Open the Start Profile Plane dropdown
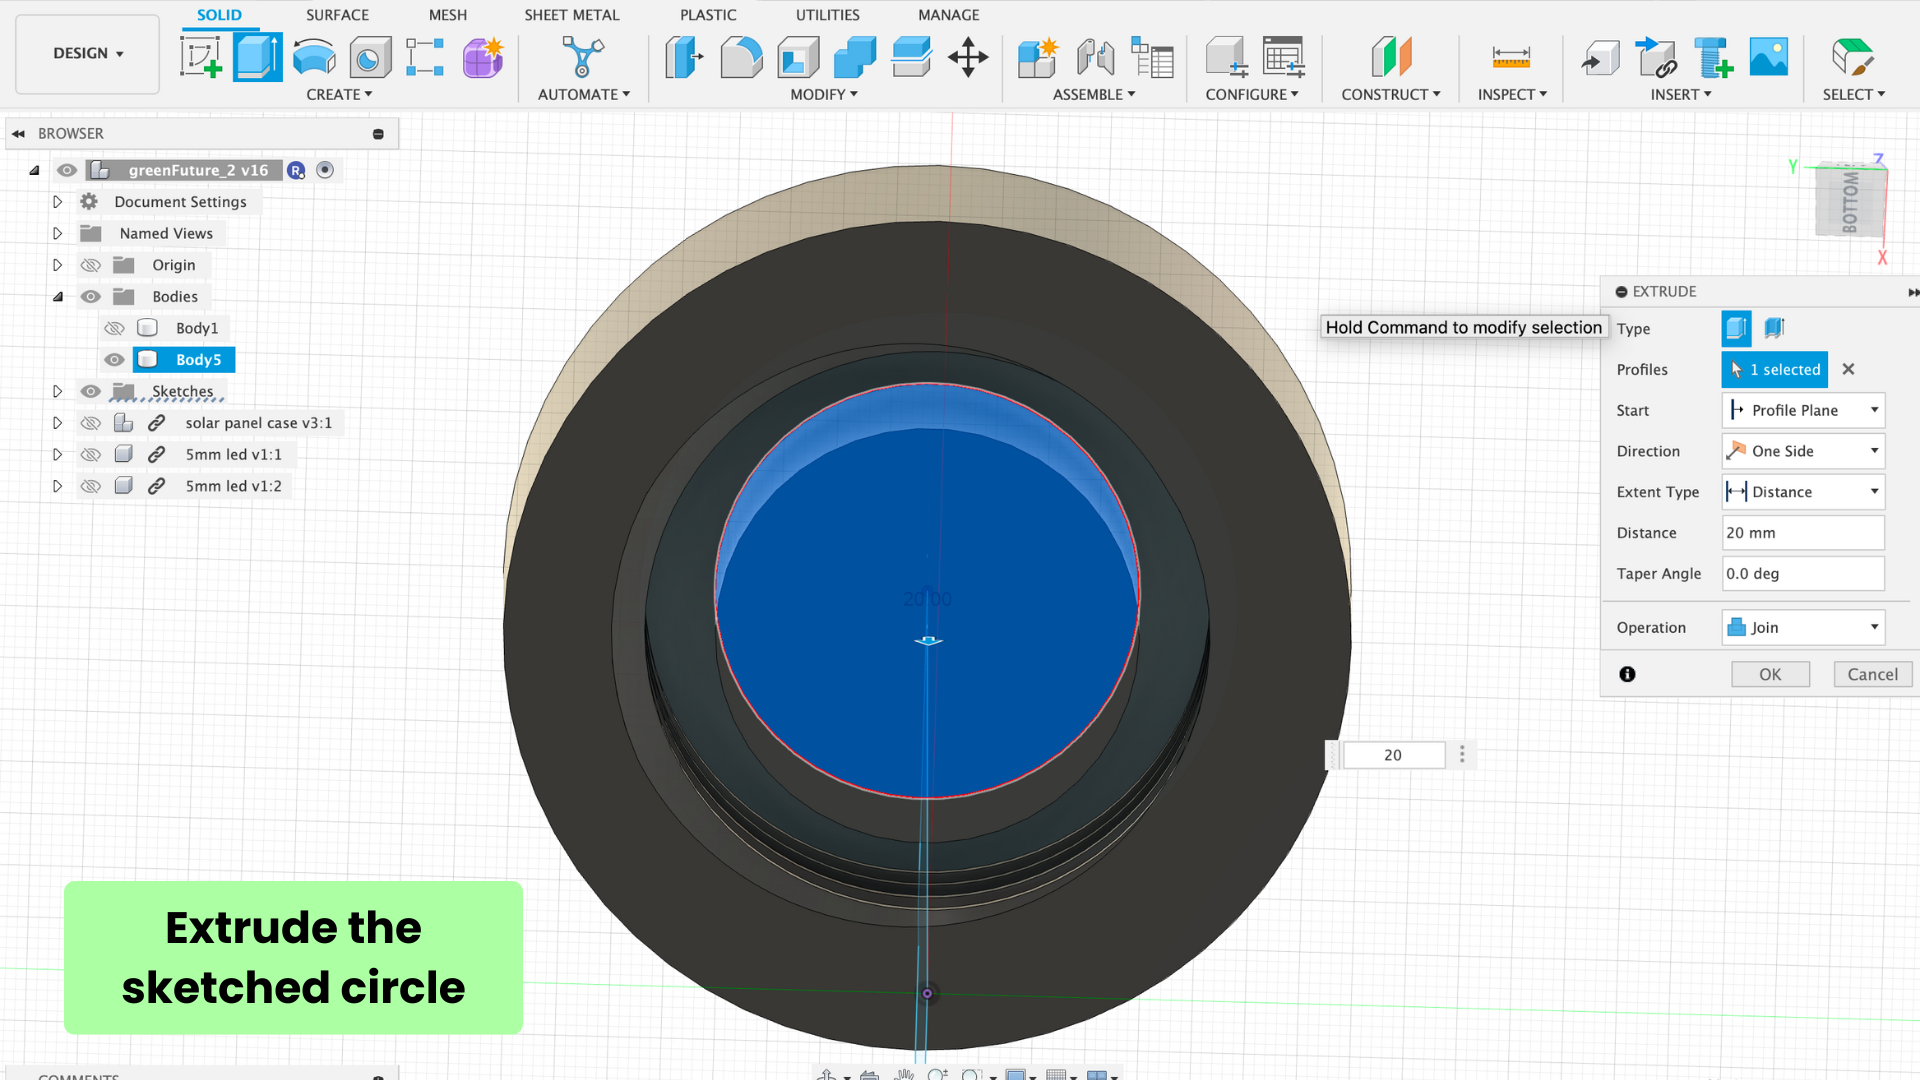 point(1803,410)
